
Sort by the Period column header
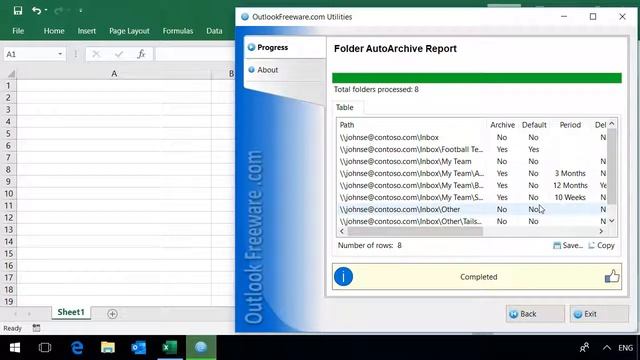pyautogui.click(x=570, y=125)
